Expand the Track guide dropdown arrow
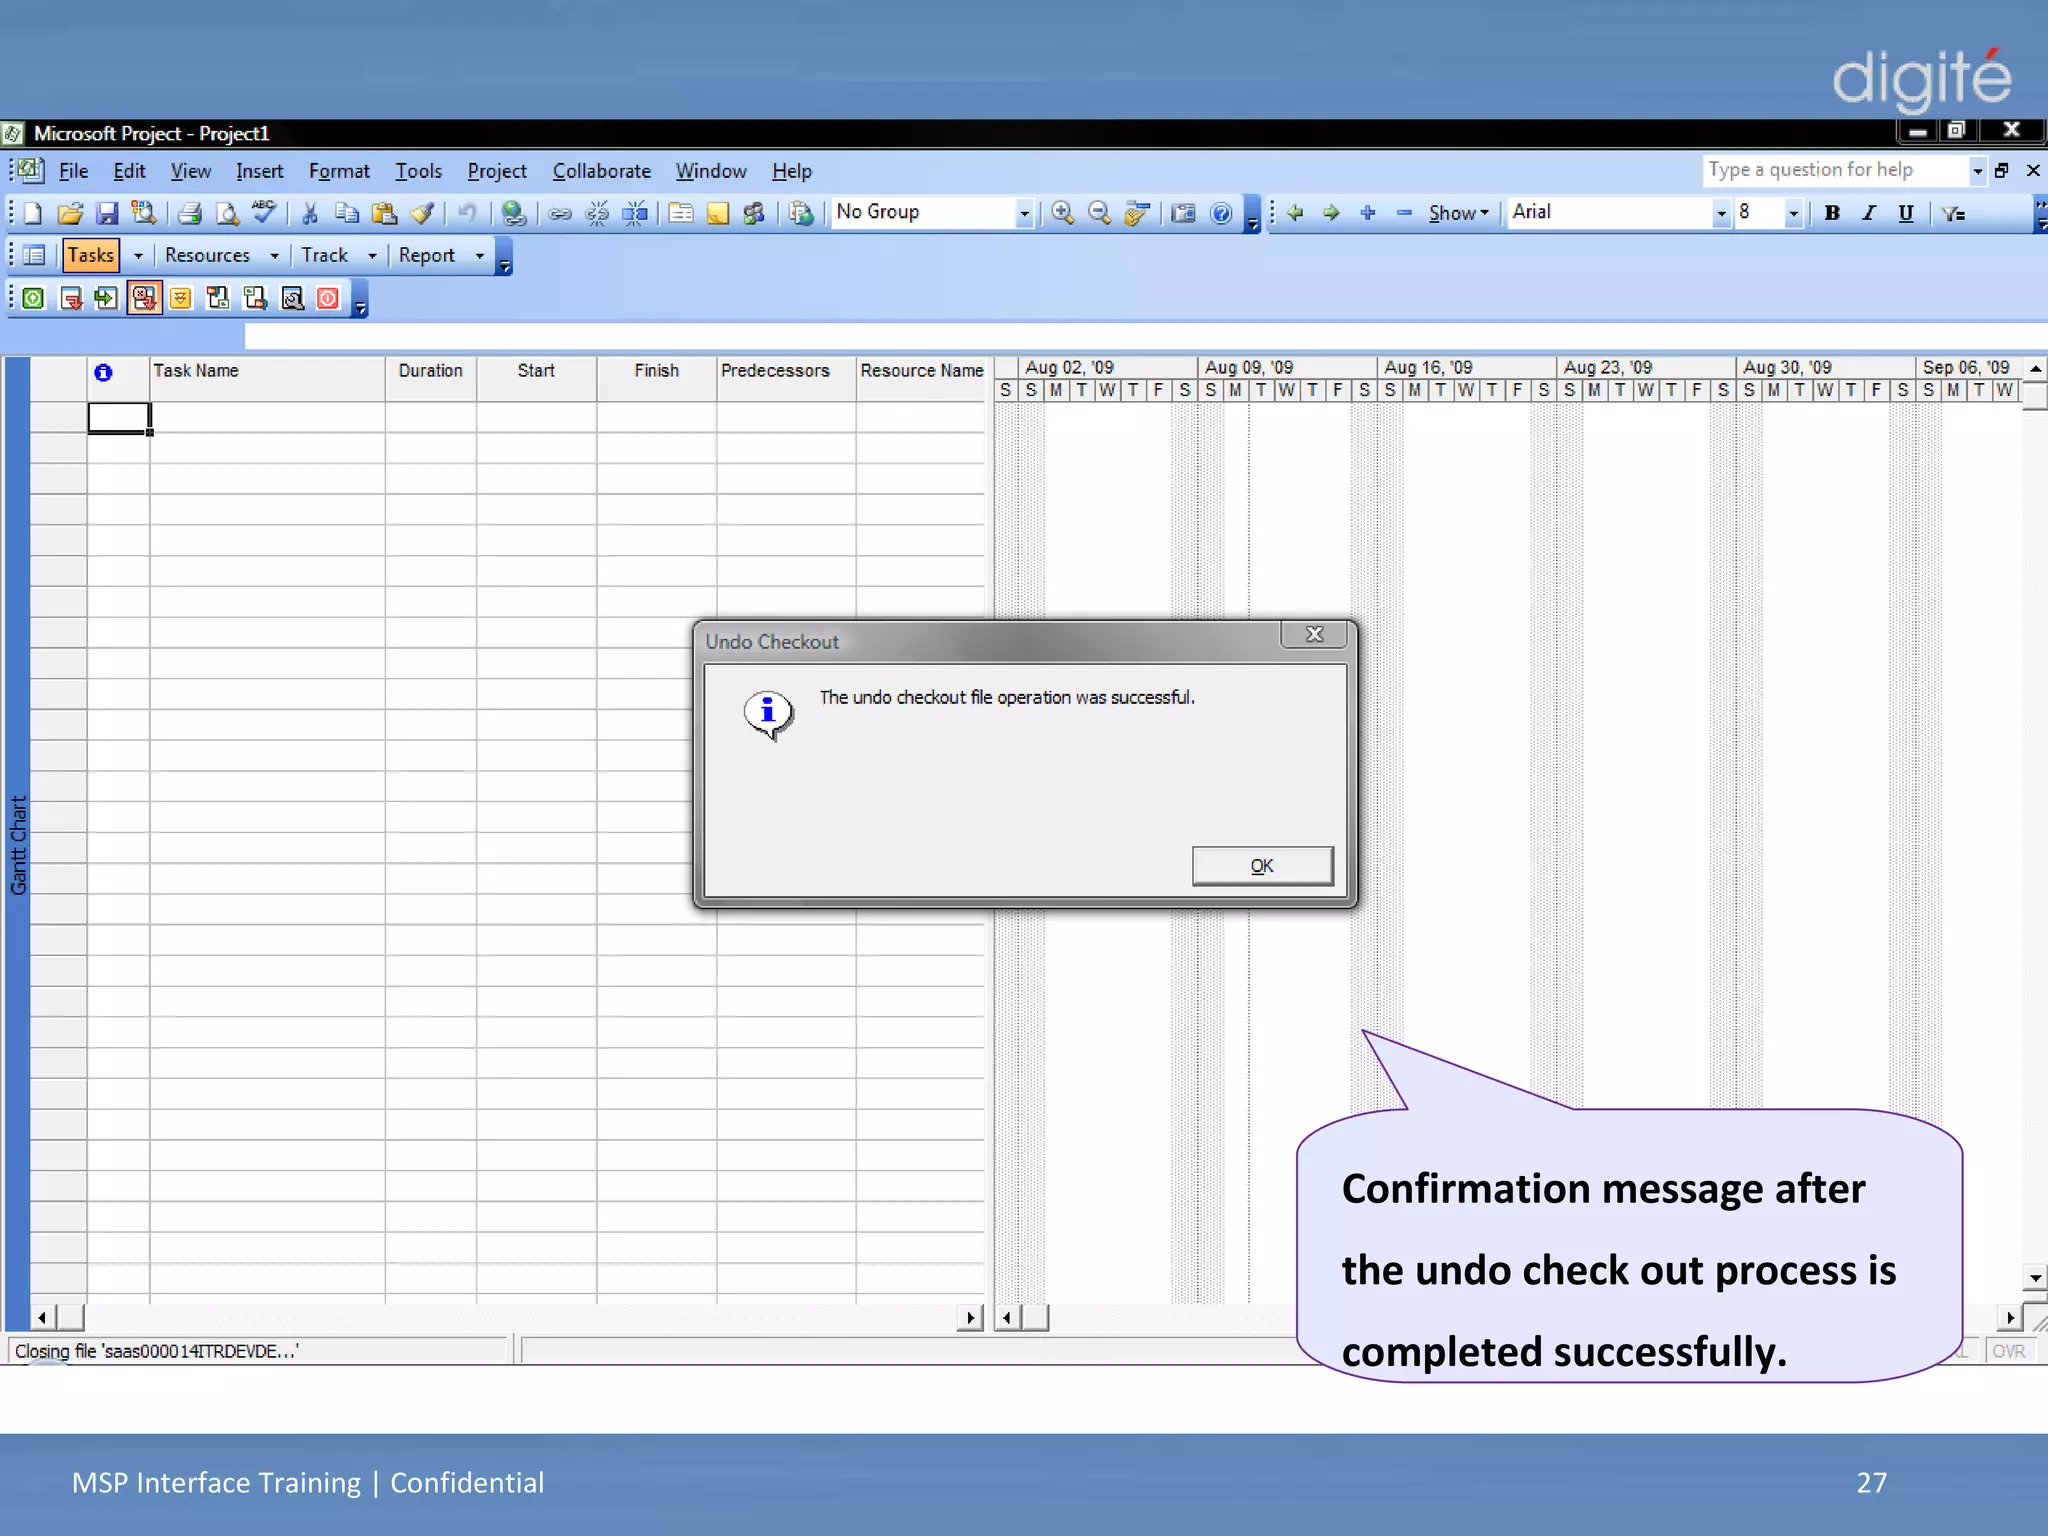Viewport: 2048px width, 1536px height. (372, 256)
